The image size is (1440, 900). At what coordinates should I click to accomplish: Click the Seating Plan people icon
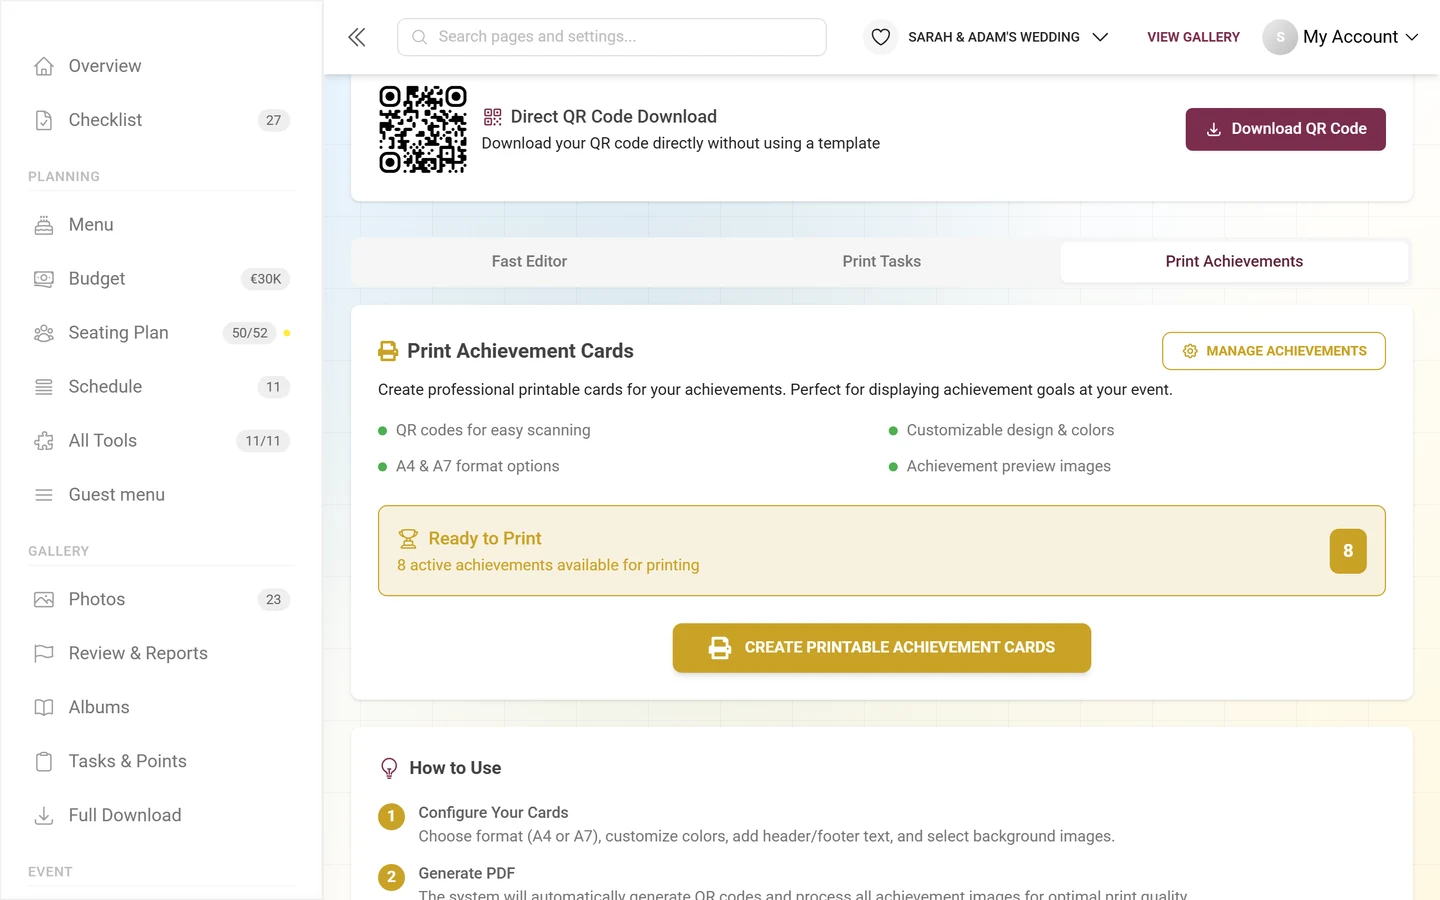[x=44, y=333]
